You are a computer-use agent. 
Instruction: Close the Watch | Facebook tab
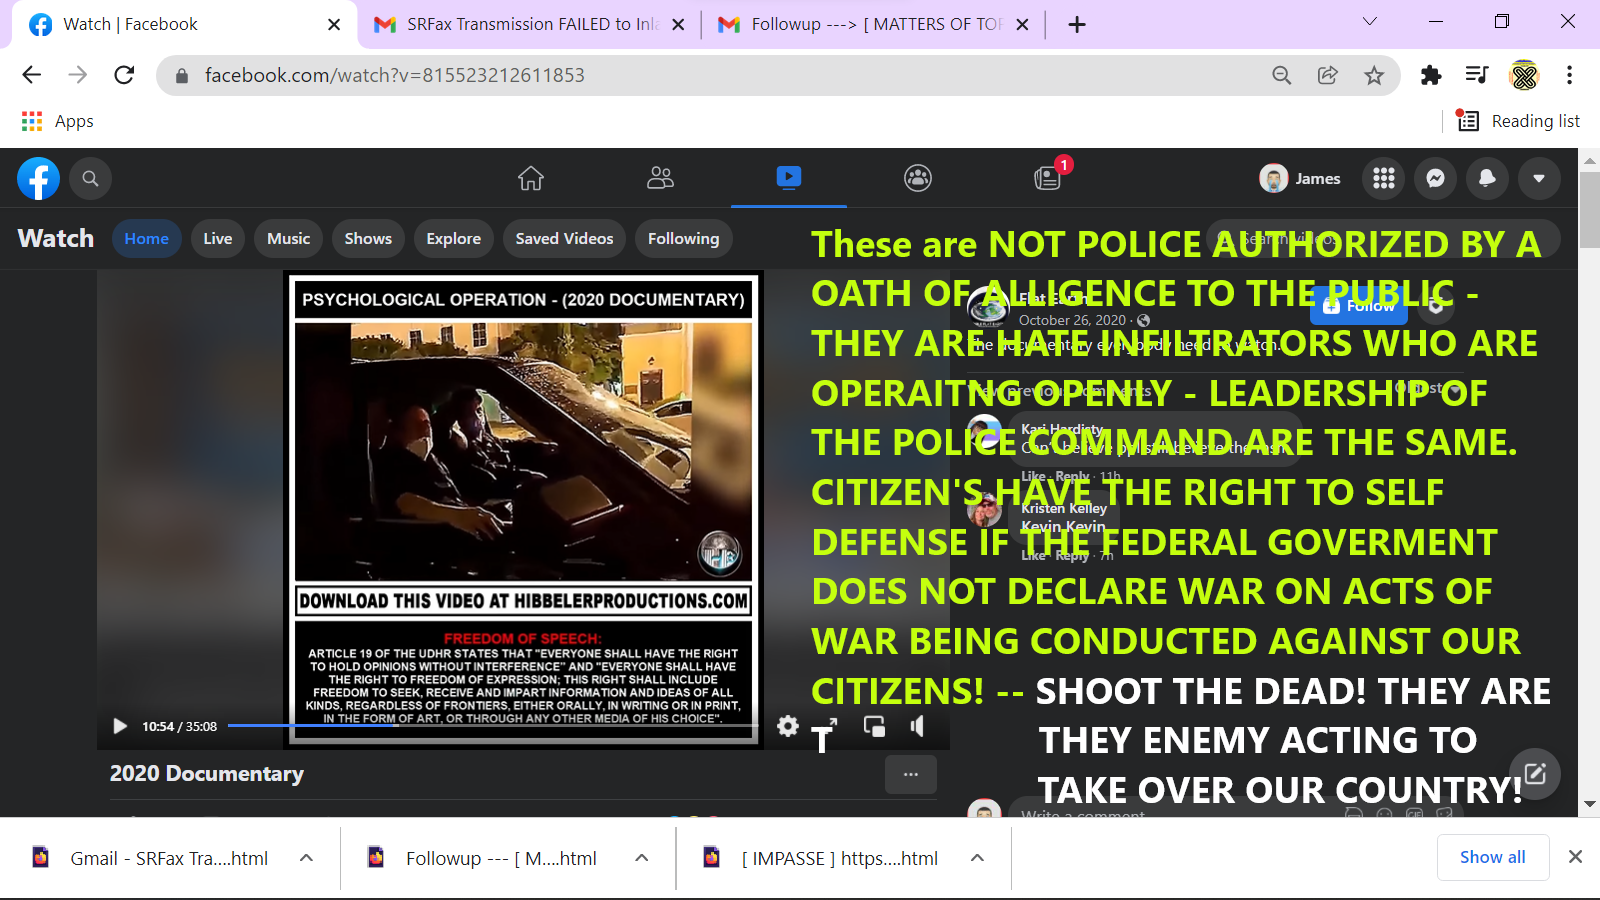tap(334, 24)
